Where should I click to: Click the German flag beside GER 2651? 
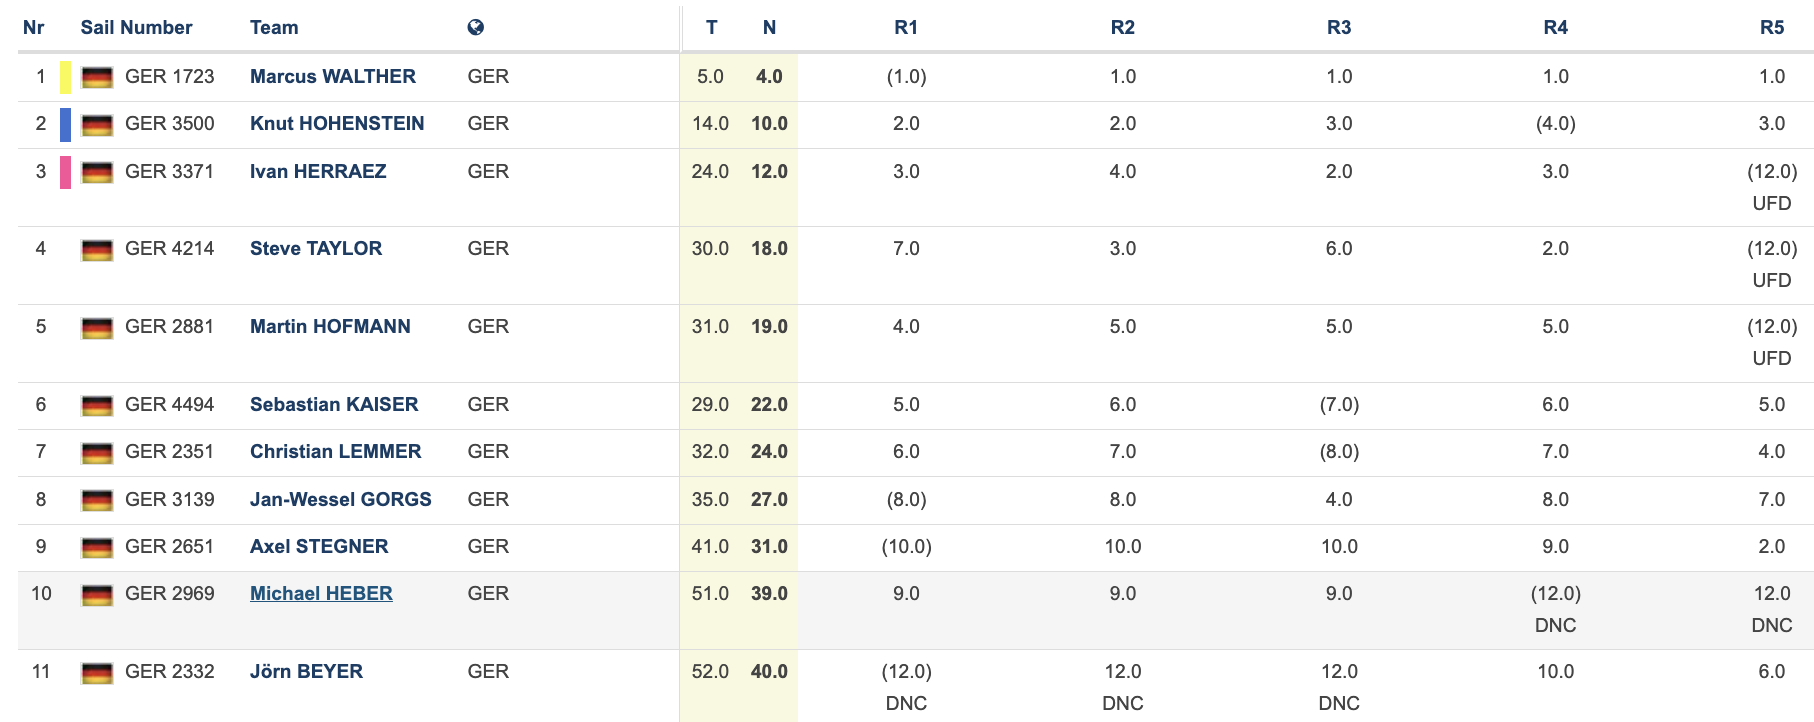click(97, 547)
